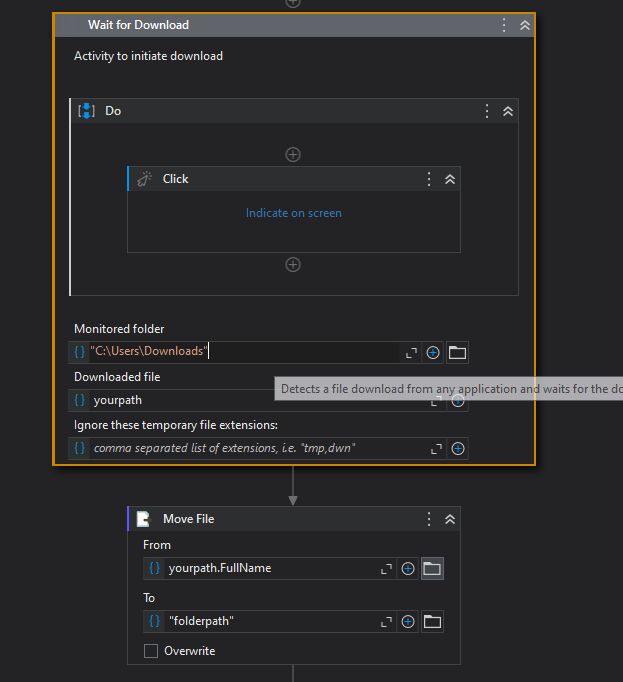Focus the From field yourpath.FullName
623x682 pixels.
[272, 568]
